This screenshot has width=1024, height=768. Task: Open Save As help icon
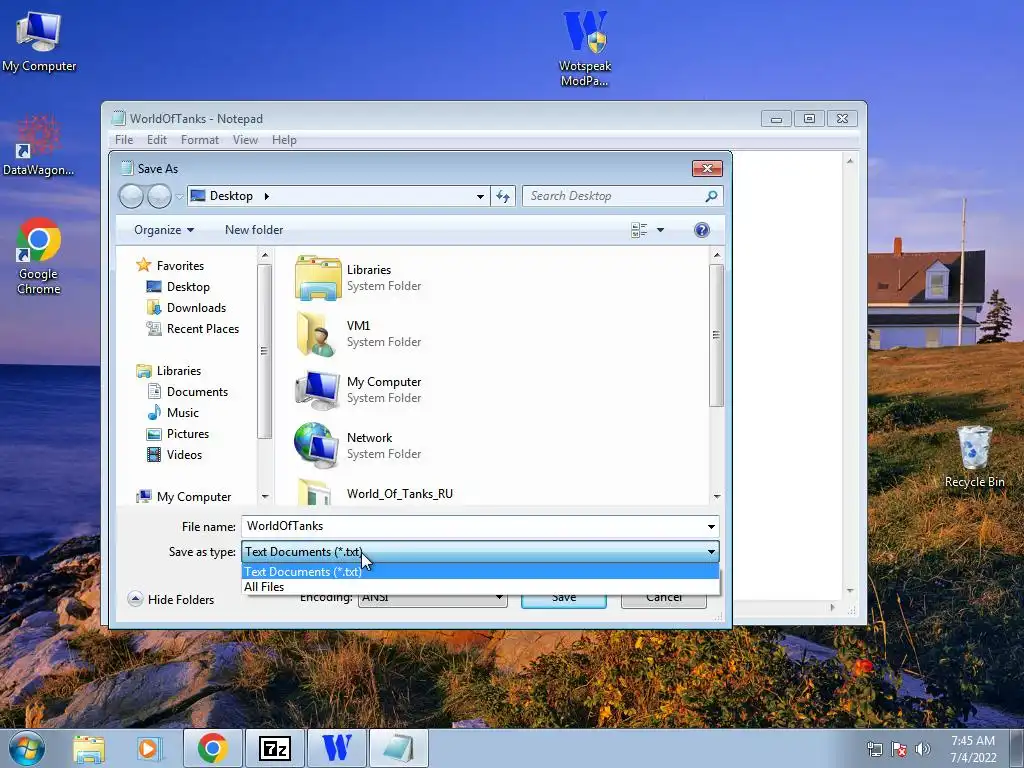coord(701,230)
